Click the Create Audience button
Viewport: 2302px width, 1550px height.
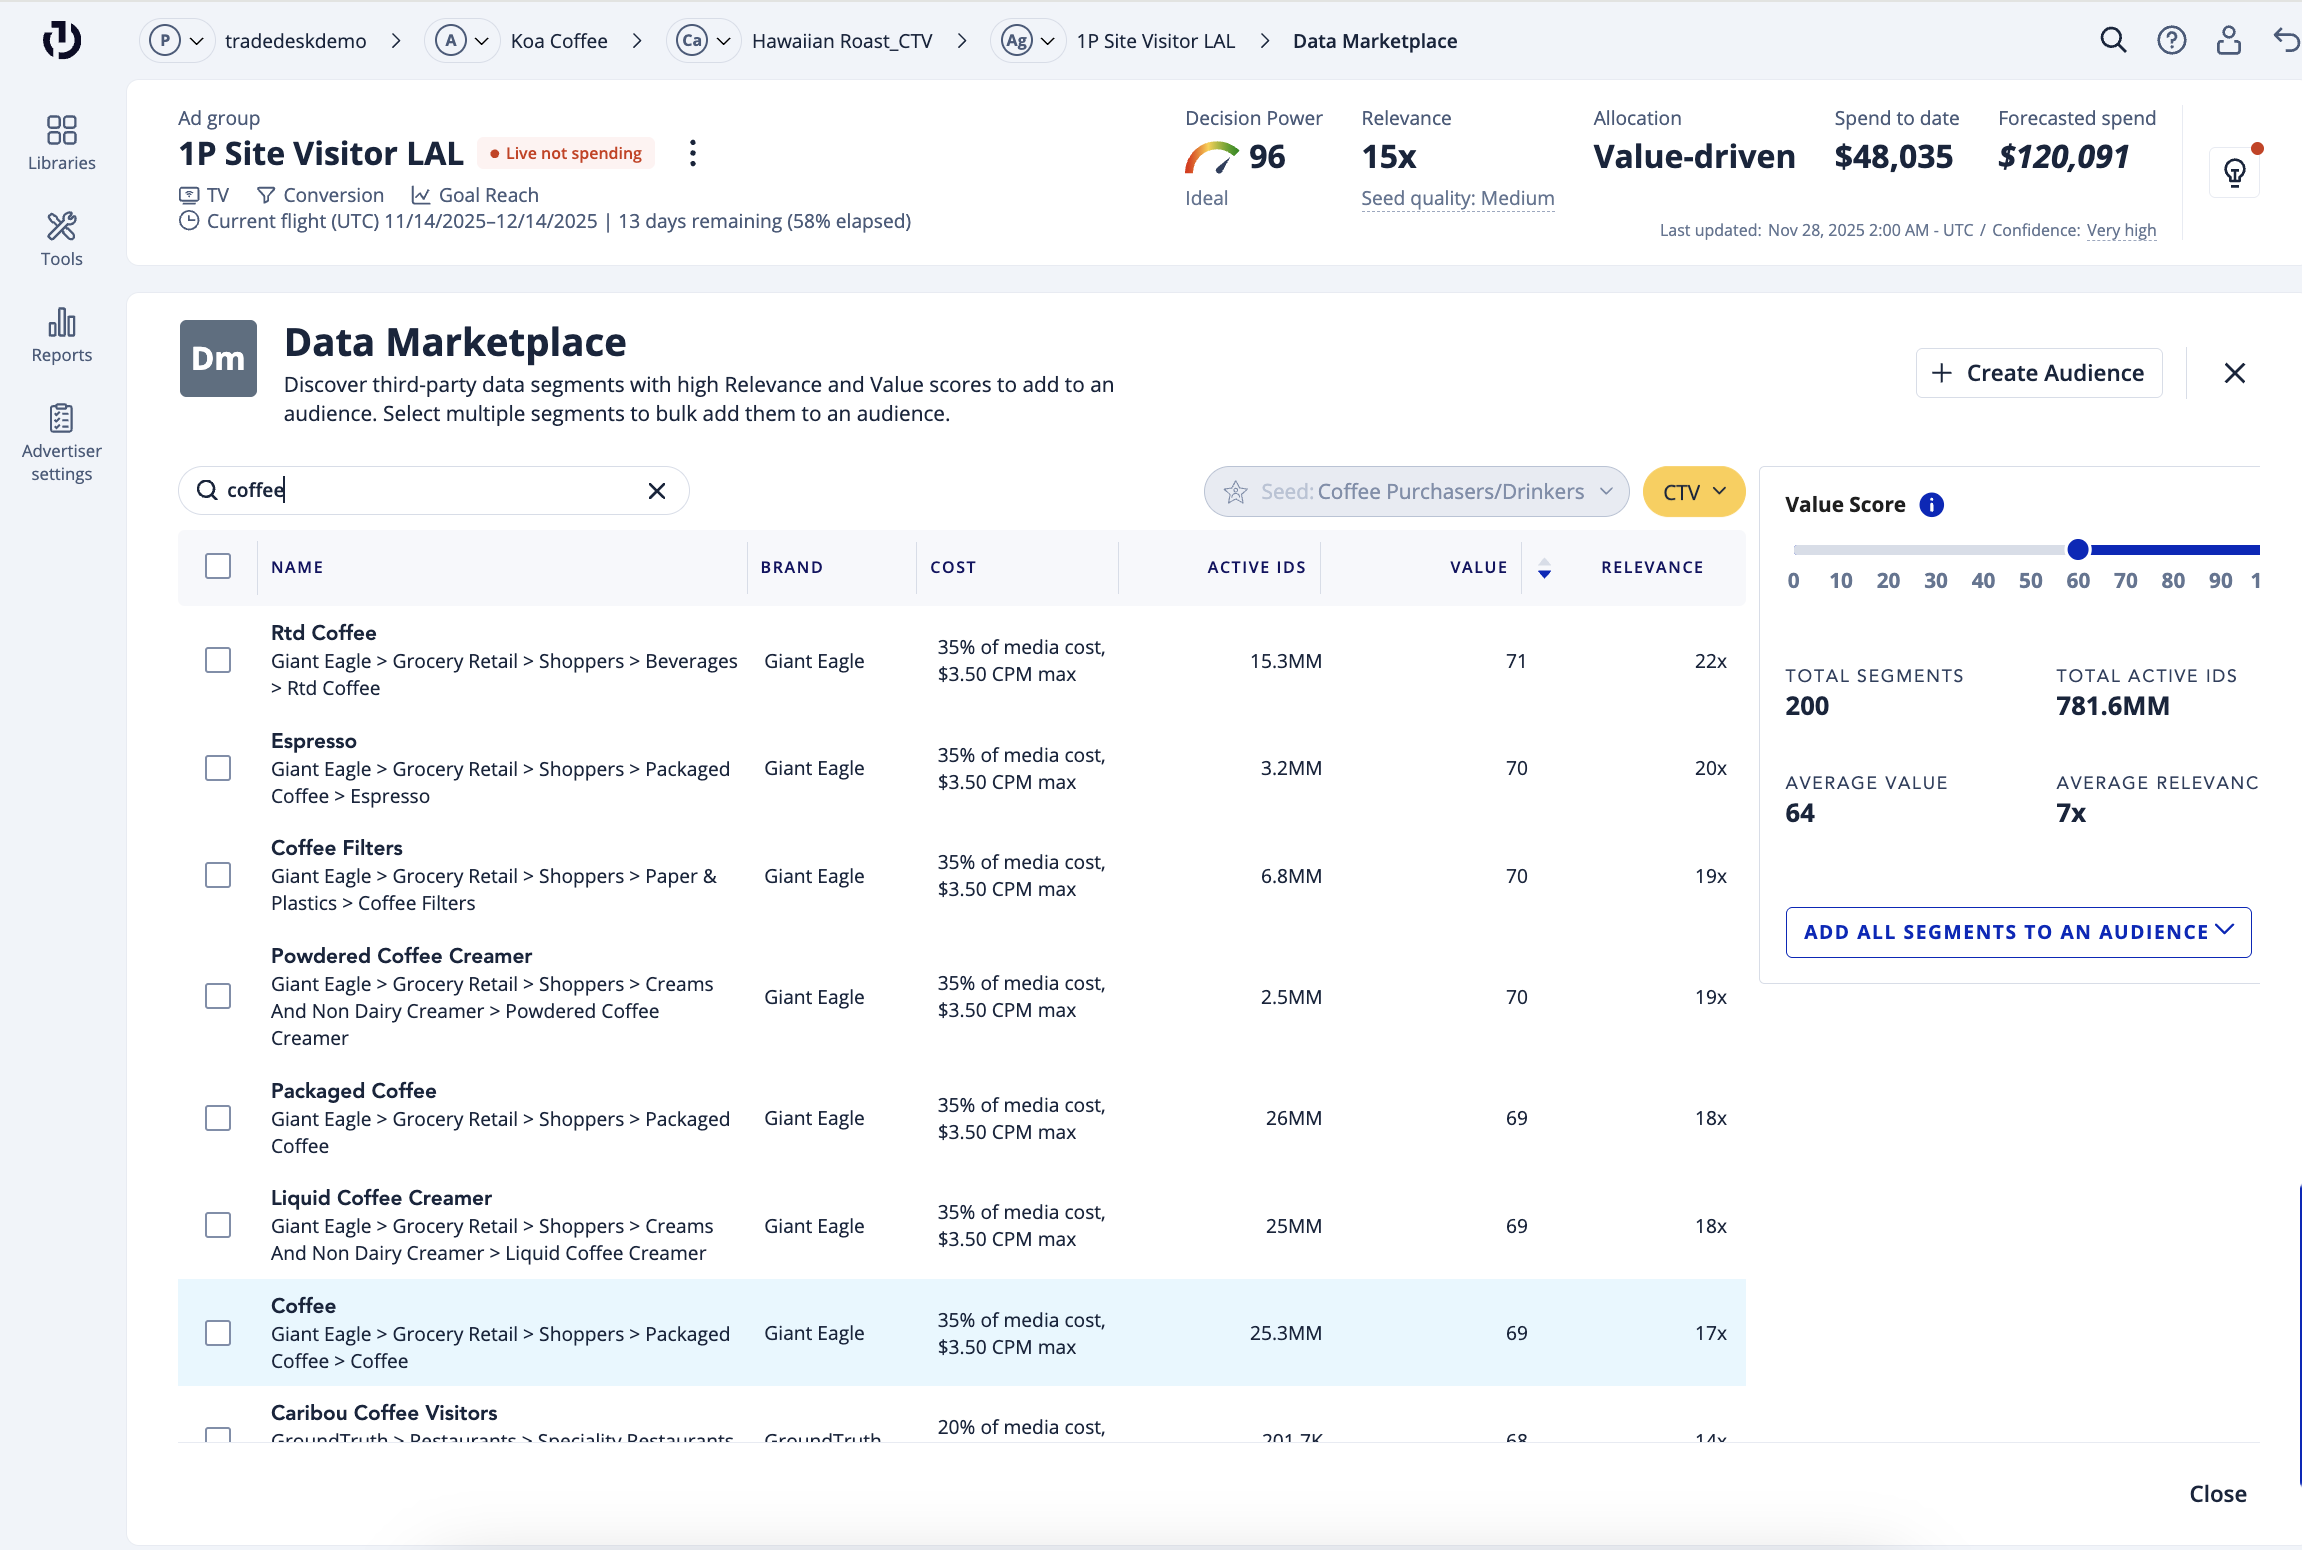click(2039, 373)
